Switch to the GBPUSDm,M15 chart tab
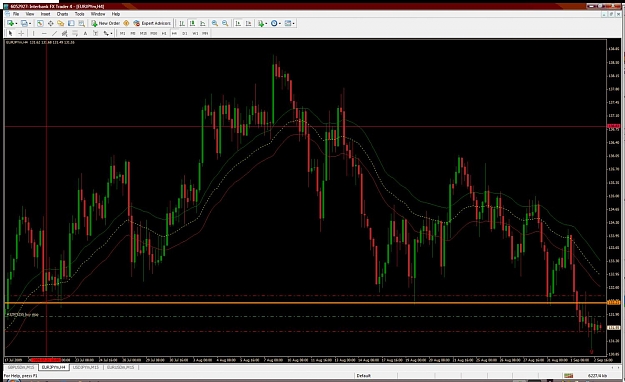 [x=22, y=367]
